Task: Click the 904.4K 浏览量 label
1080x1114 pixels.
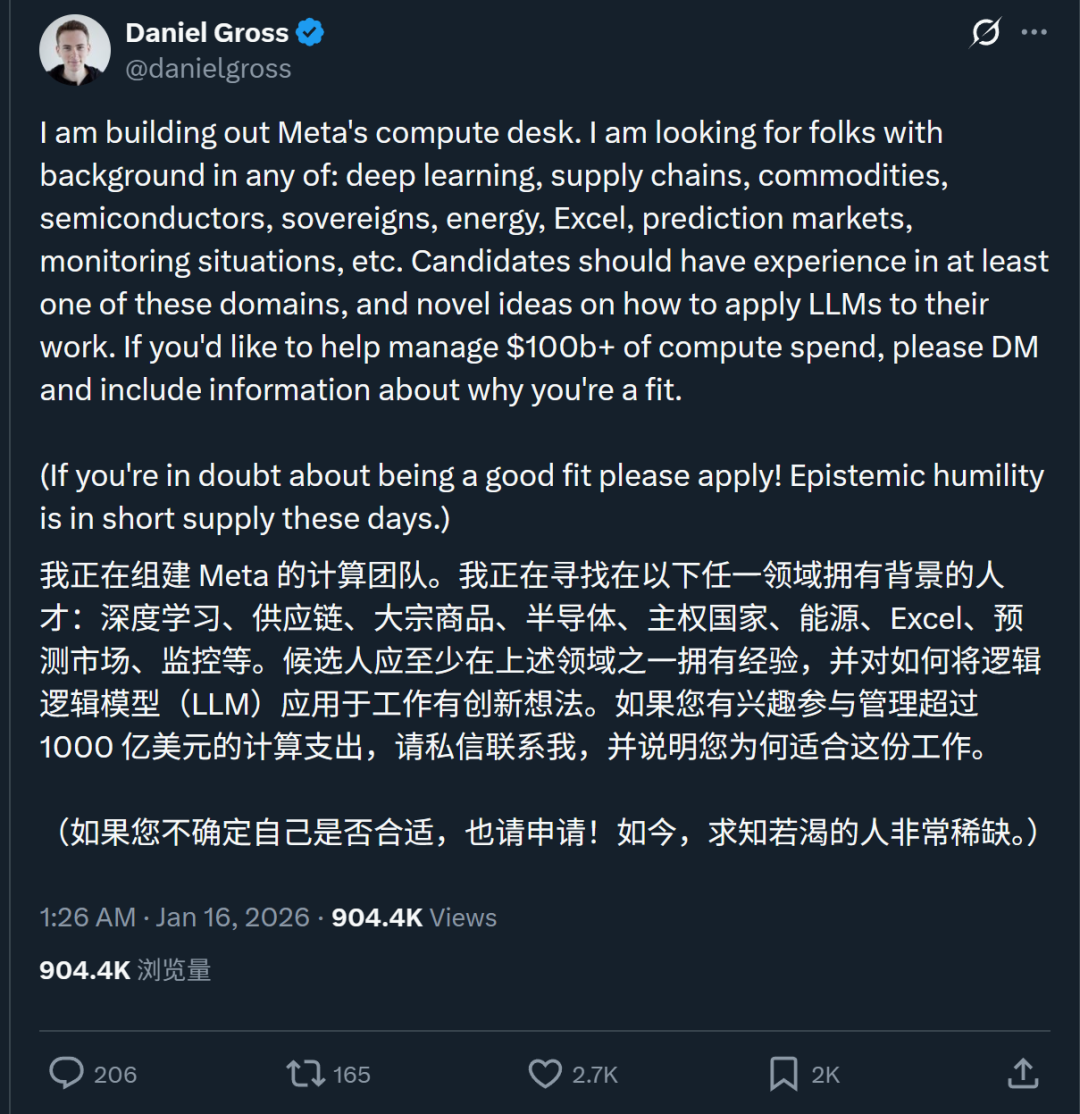Action: tap(125, 970)
